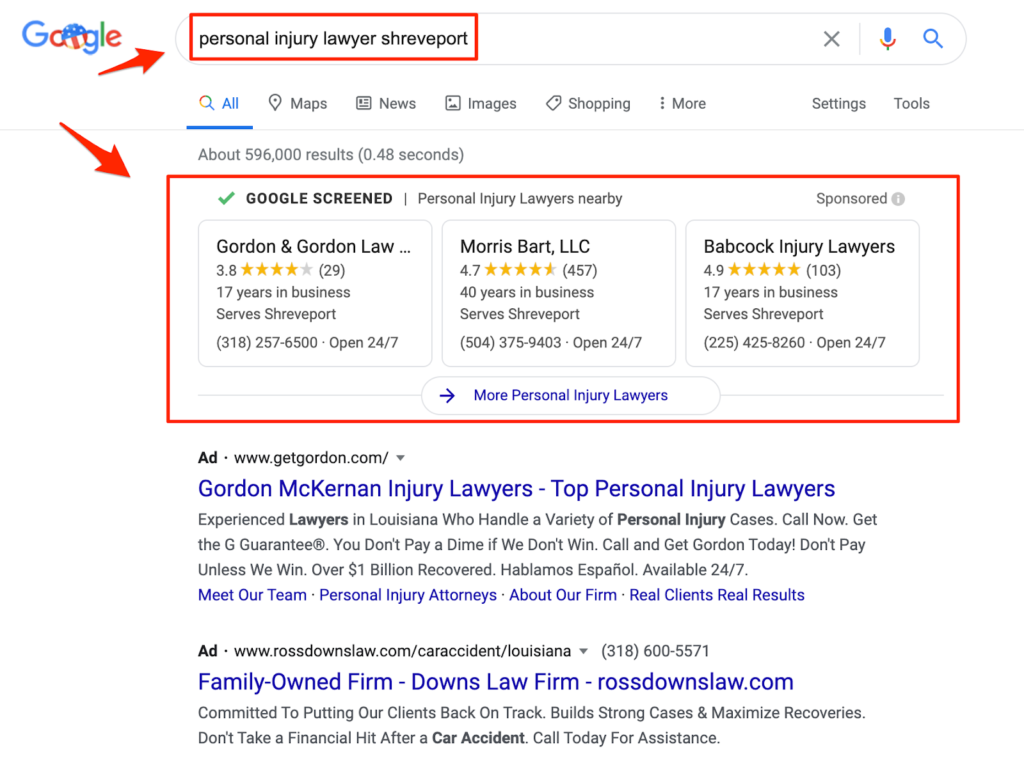Switch to the Maps tab
The height and width of the screenshot is (772, 1024).
pos(298,103)
